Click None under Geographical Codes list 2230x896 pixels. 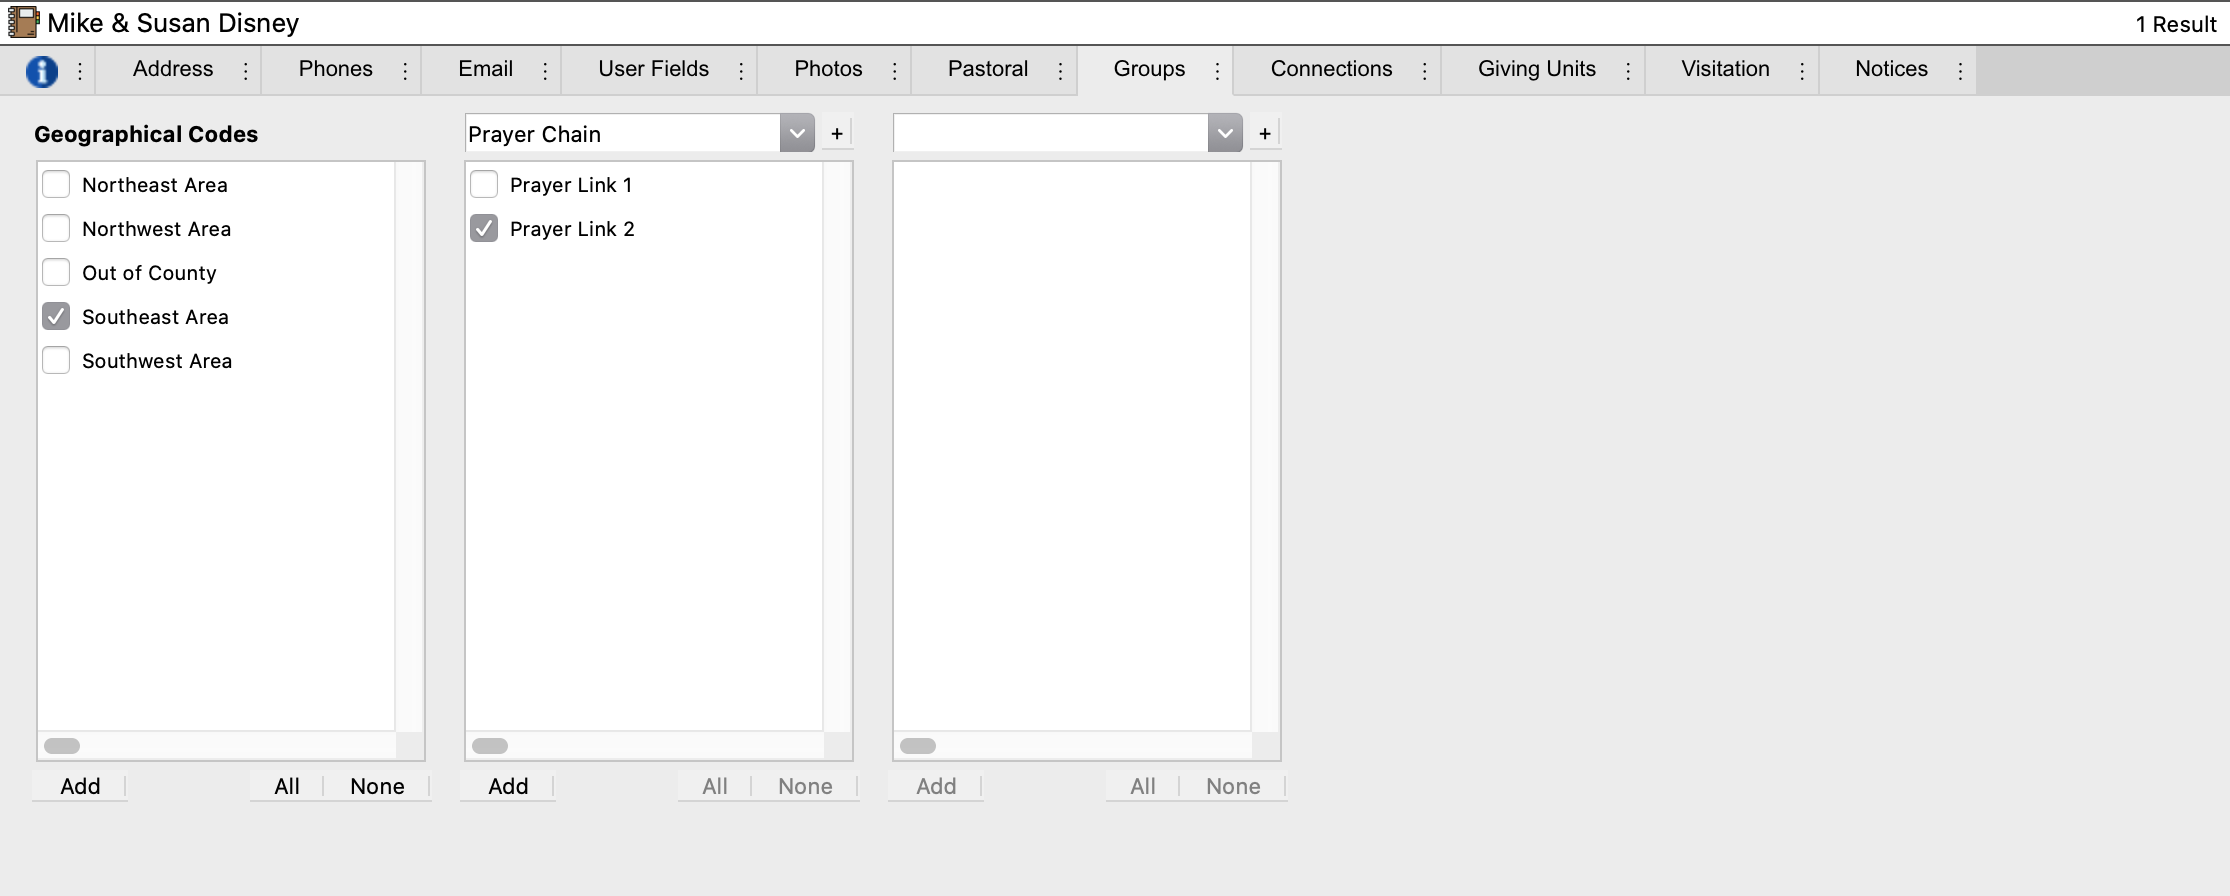[x=377, y=786]
